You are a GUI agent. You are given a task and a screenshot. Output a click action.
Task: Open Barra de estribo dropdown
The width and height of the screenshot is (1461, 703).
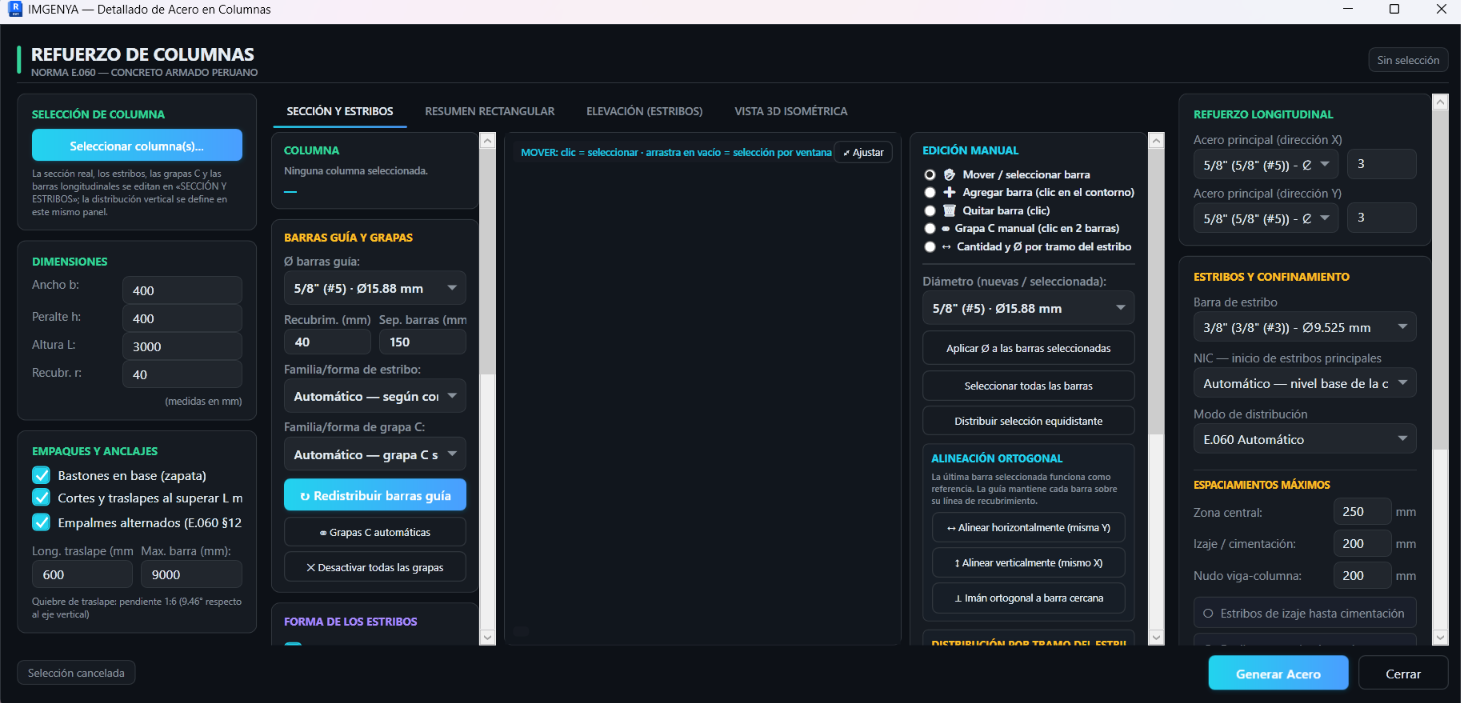pyautogui.click(x=1305, y=327)
